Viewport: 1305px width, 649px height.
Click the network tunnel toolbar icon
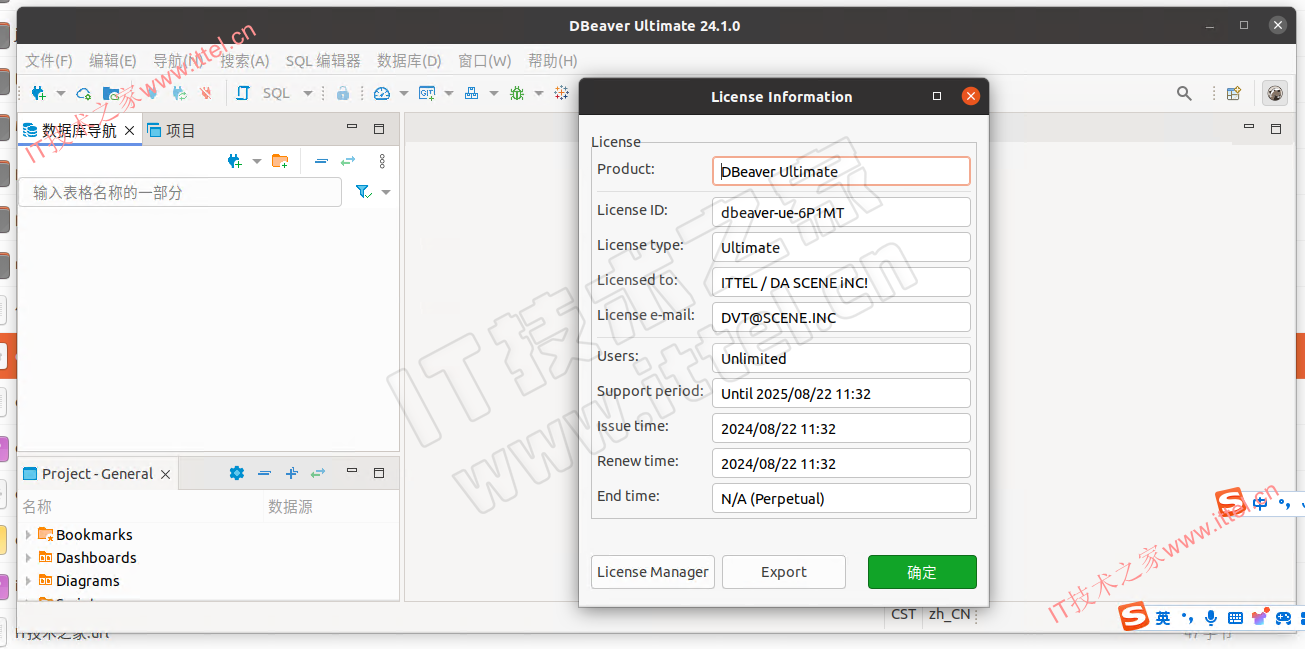(472, 93)
